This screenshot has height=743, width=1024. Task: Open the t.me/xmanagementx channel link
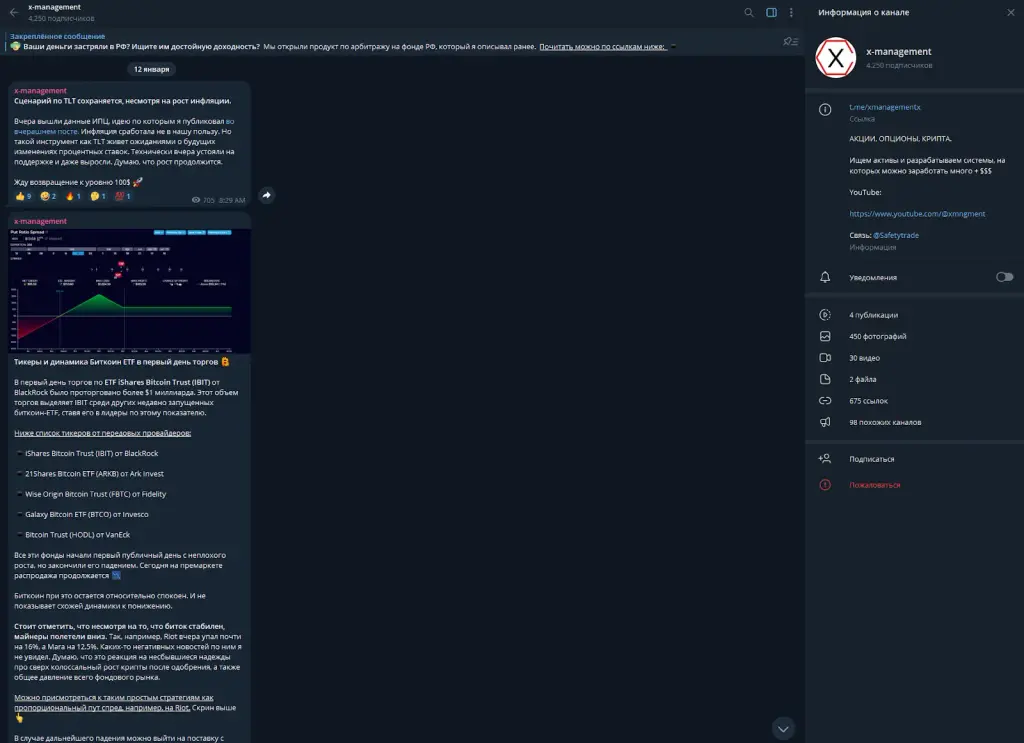click(885, 107)
